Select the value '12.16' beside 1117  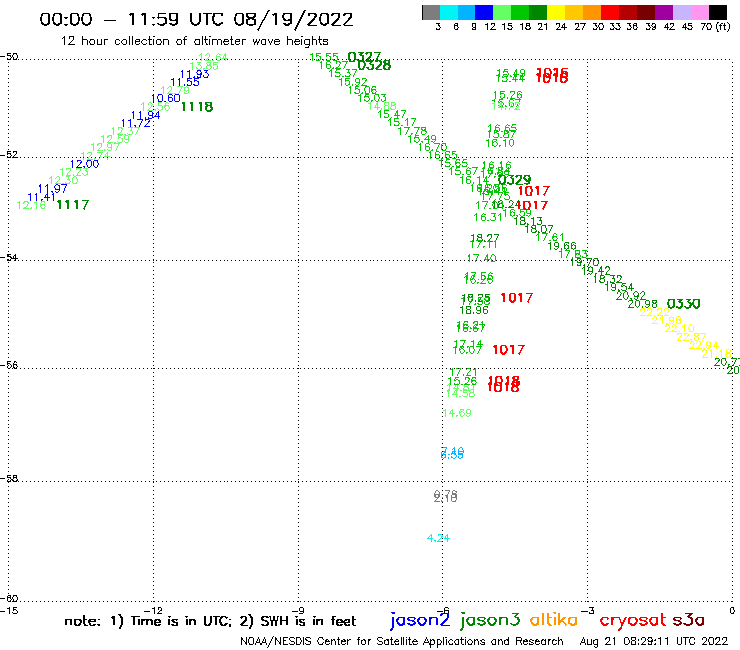click(x=31, y=205)
